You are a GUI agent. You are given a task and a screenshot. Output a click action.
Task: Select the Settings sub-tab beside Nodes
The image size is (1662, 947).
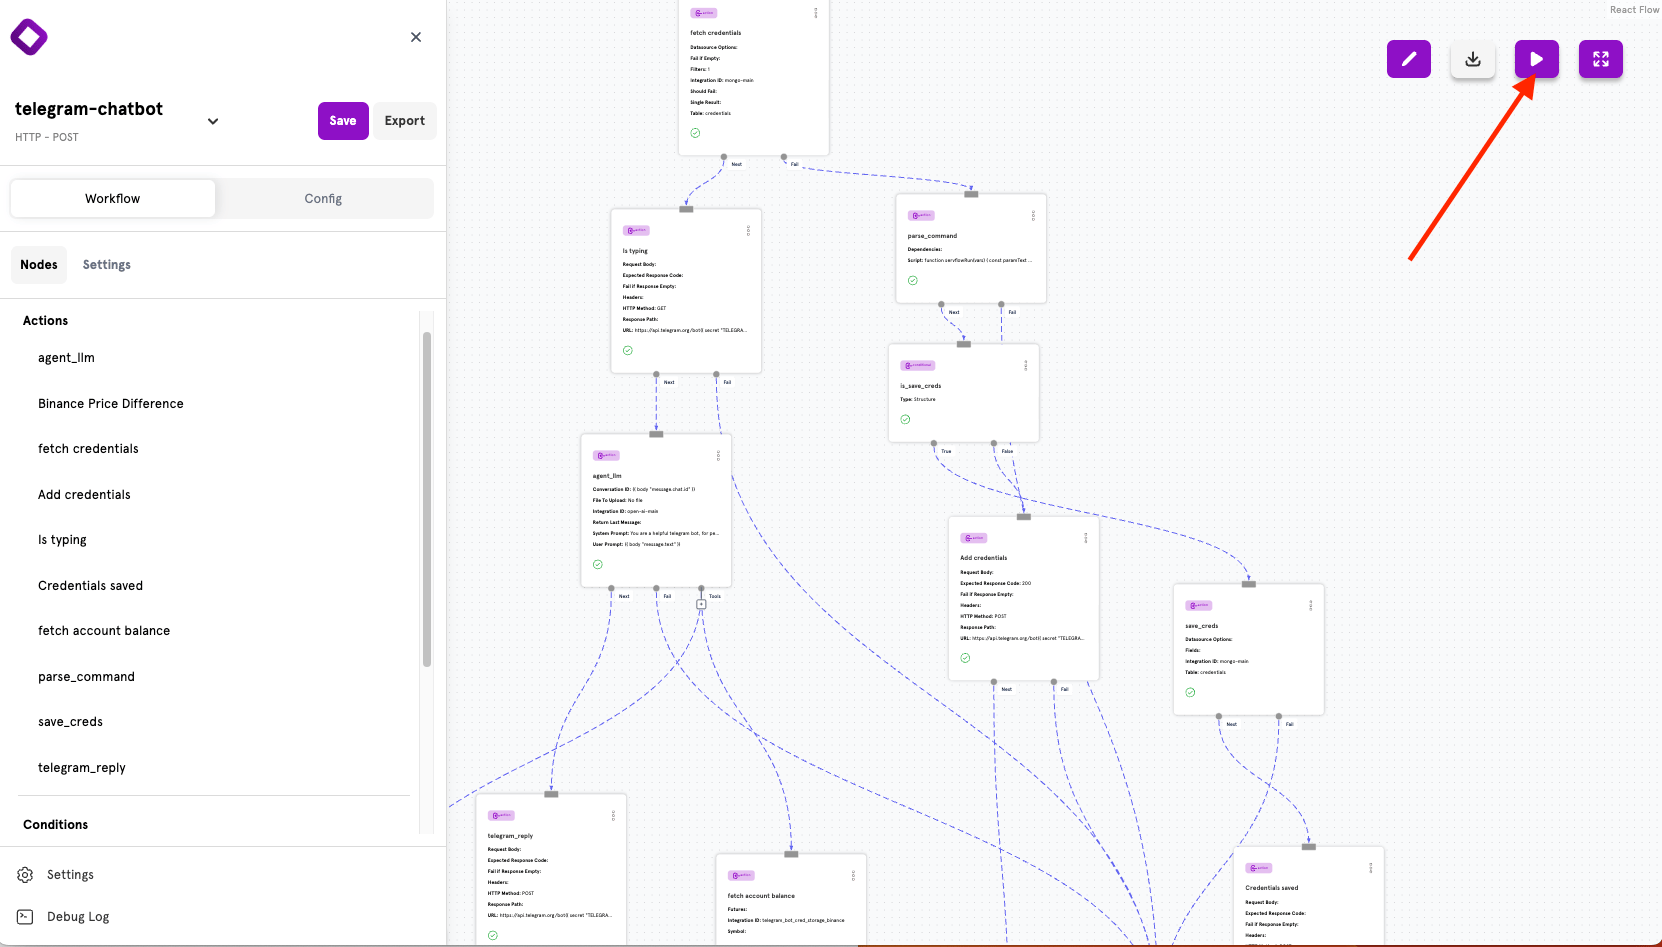[107, 265]
